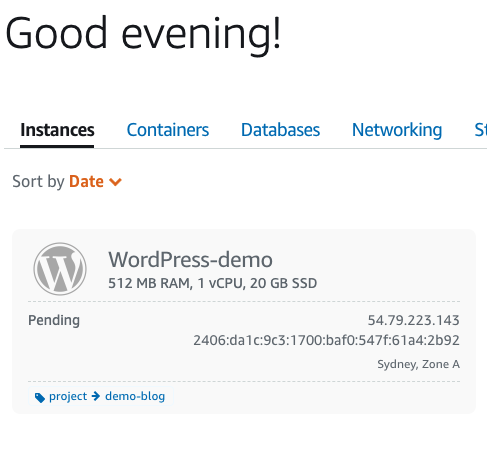Click the WordPress logo icon
Screen dimensions: 487x450
(x=60, y=269)
